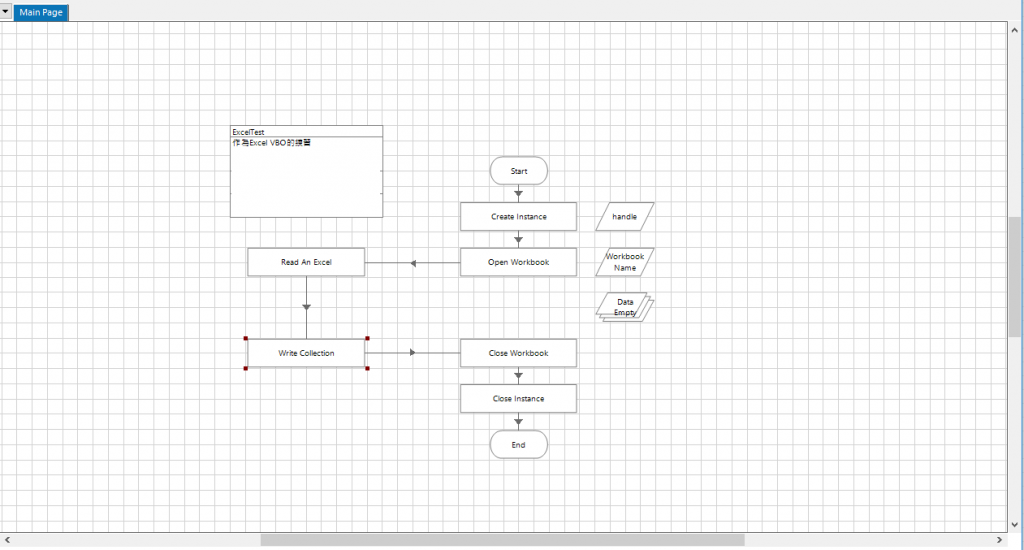Click the Excel VBO description text
Screen dimensions: 1024x550
[272, 143]
